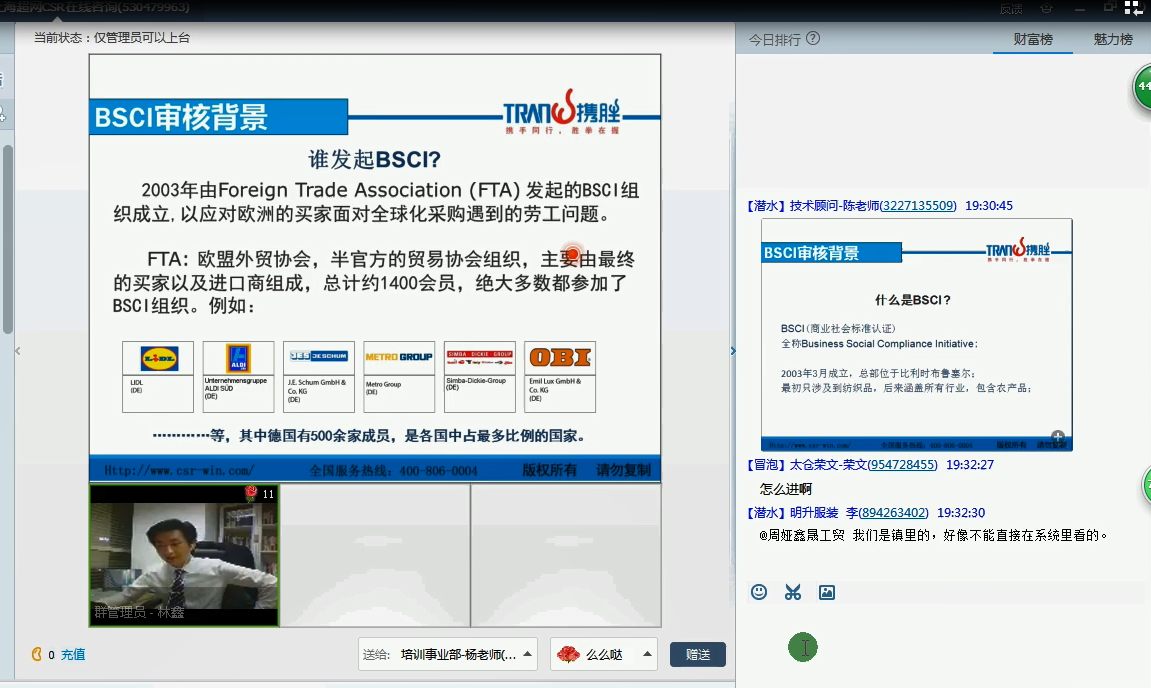1151x688 pixels.
Task: Click the chat message 怎么进啊
Action: click(785, 489)
